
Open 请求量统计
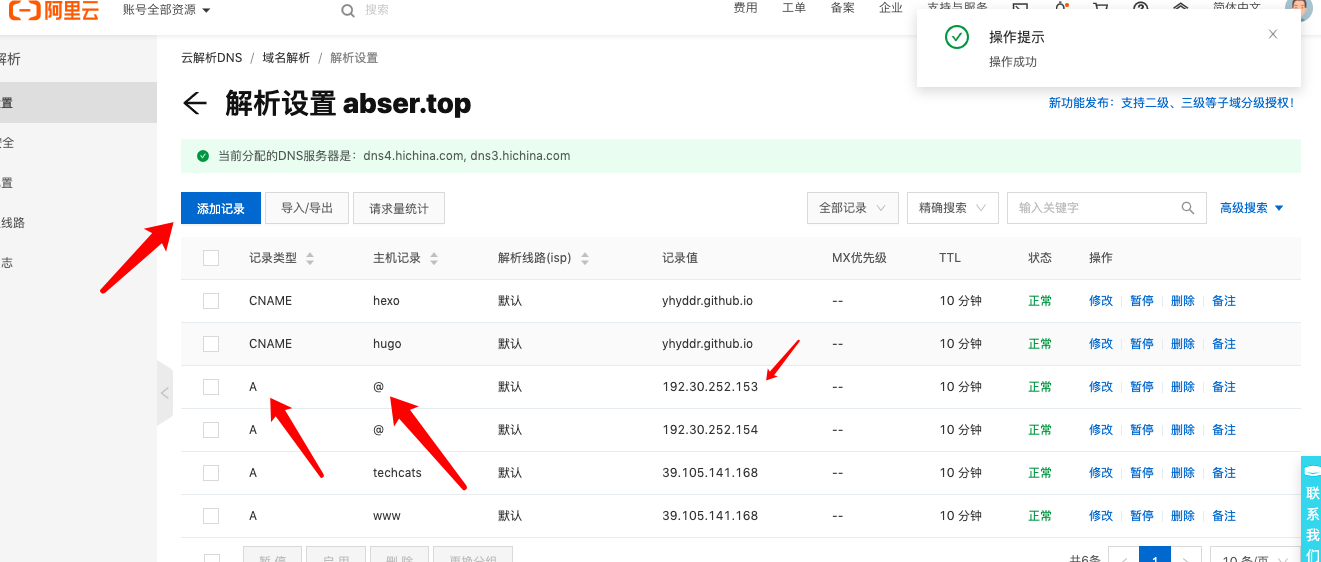pos(399,208)
